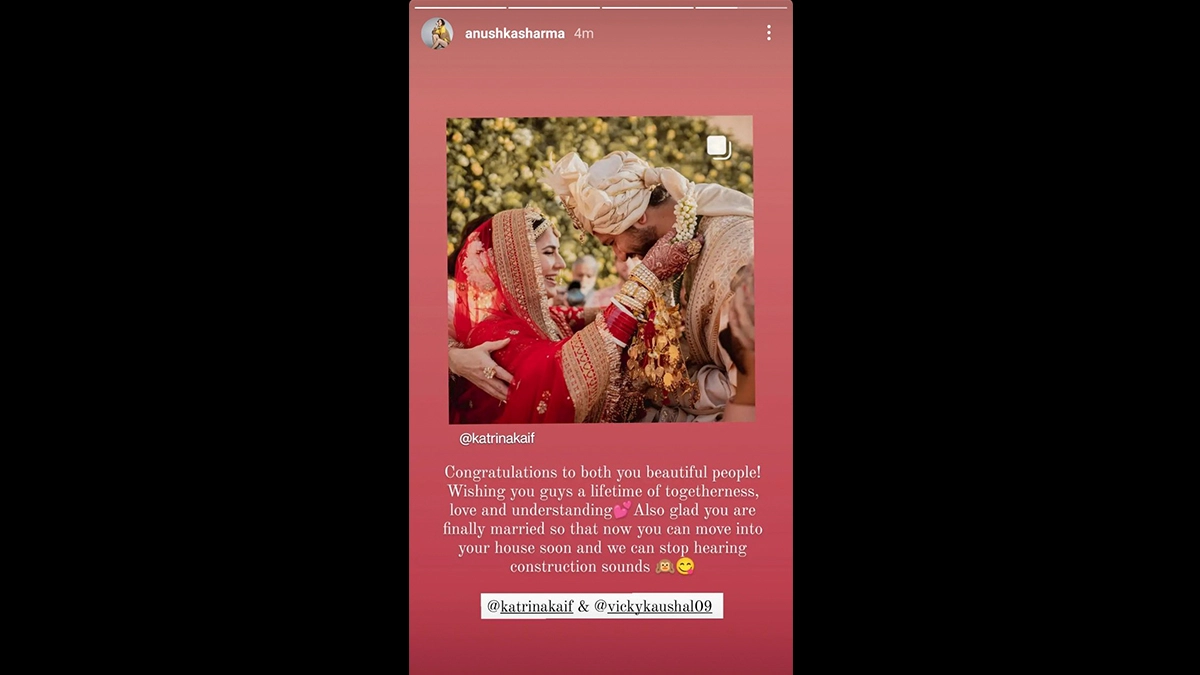1200x675 pixels.
Task: Click the yum face emoji
Action: pos(685,566)
